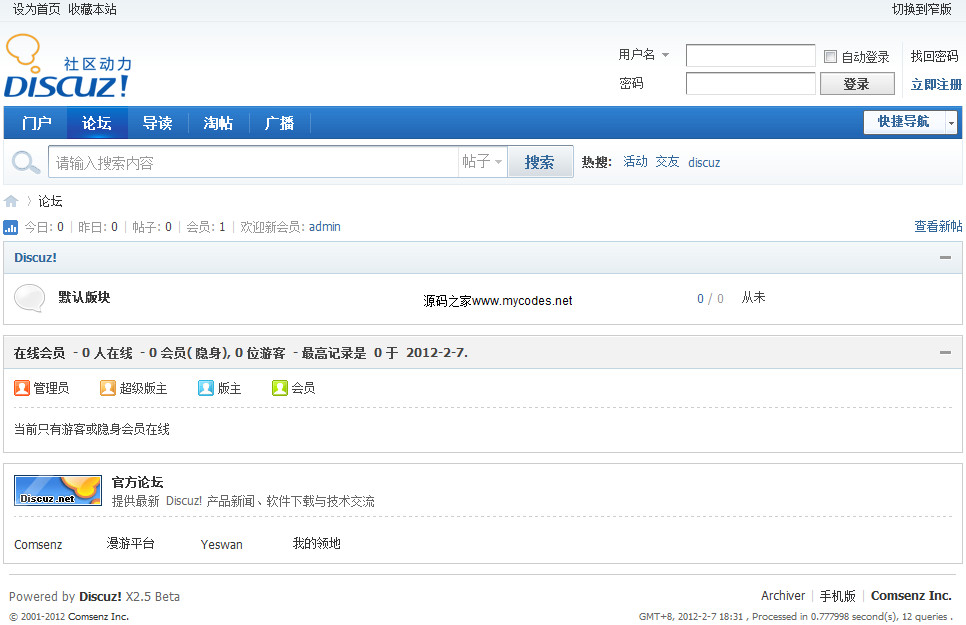
Task: Open the Discuz.net official forum banner
Action: (58, 491)
